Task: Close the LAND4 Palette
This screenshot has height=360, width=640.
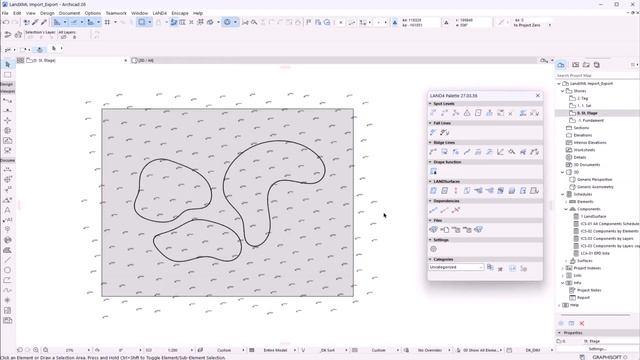Action: click(x=538, y=96)
